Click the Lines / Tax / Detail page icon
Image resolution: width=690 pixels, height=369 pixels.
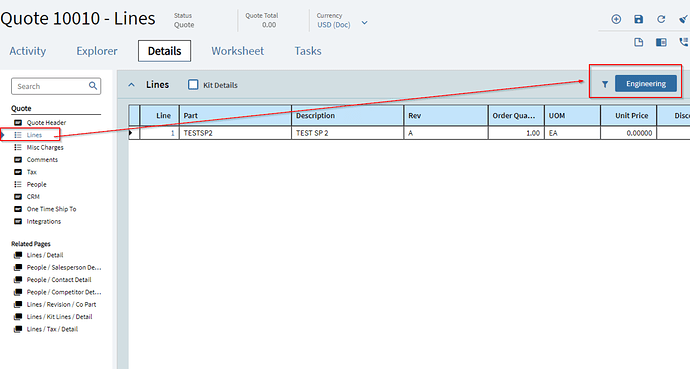point(18,329)
